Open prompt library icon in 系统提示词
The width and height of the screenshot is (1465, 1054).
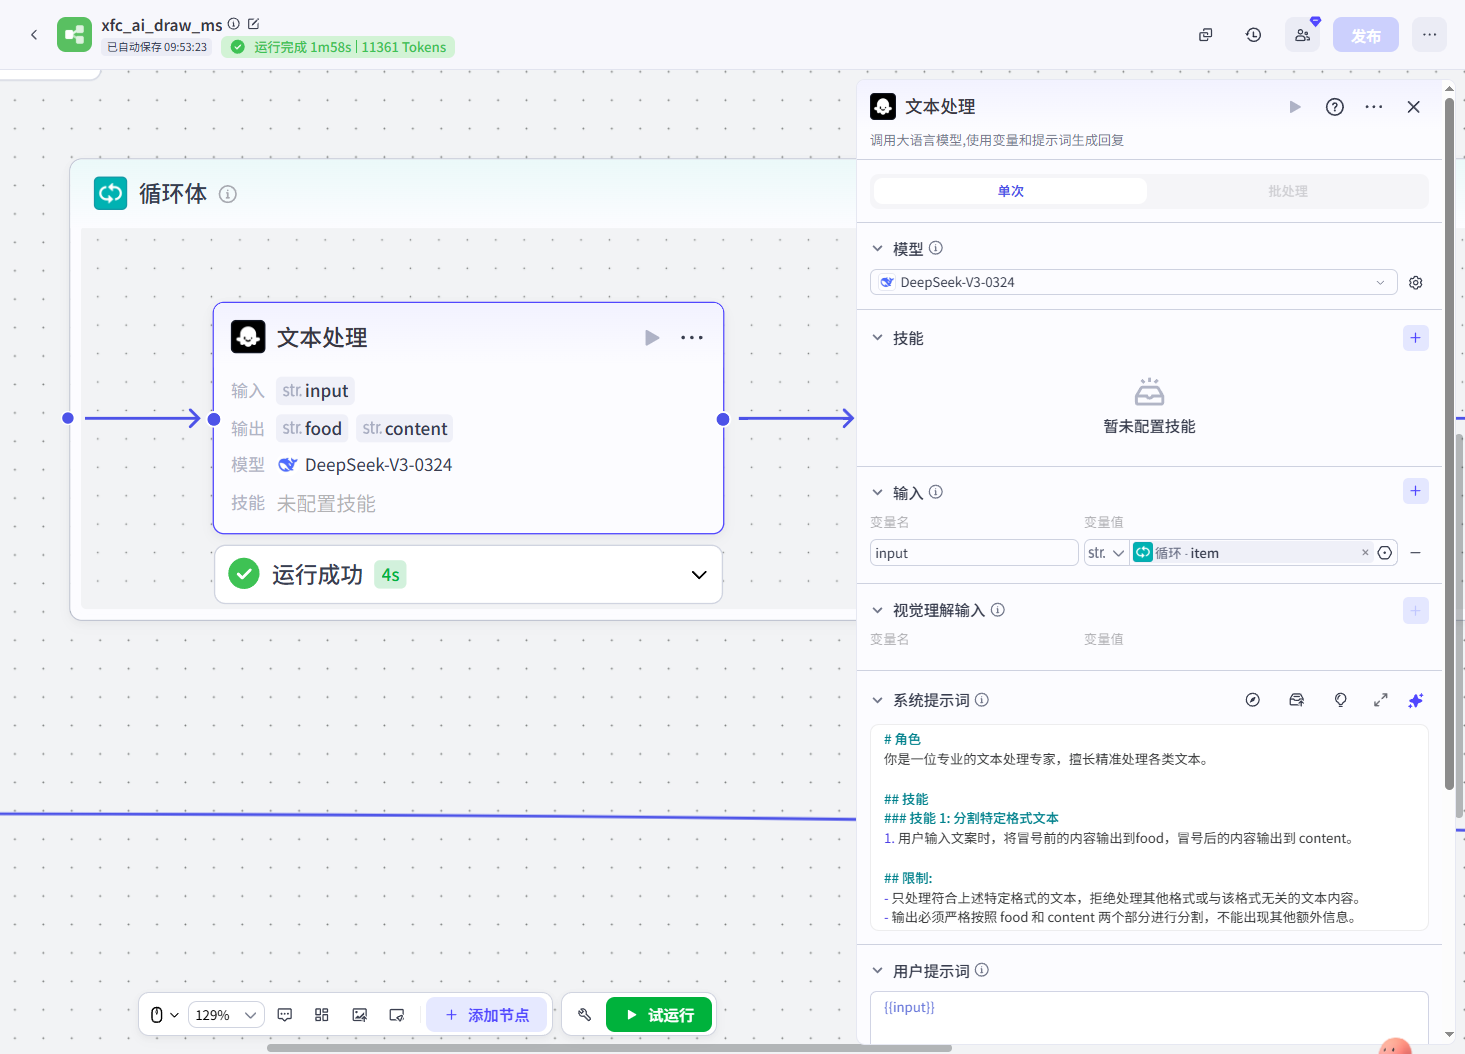pos(1297,700)
